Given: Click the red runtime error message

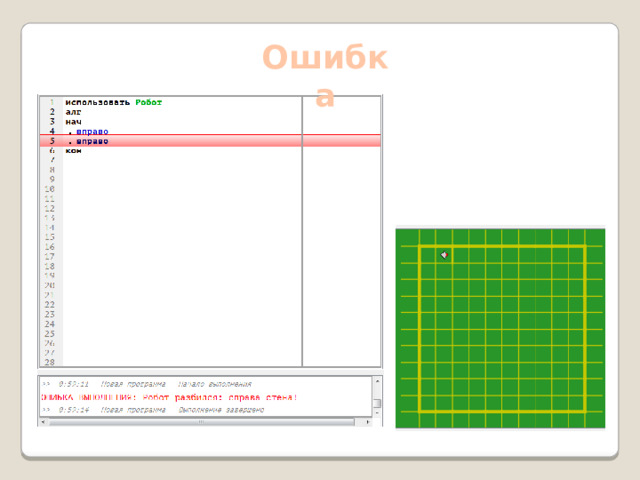Looking at the screenshot, I should pyautogui.click(x=170, y=397).
